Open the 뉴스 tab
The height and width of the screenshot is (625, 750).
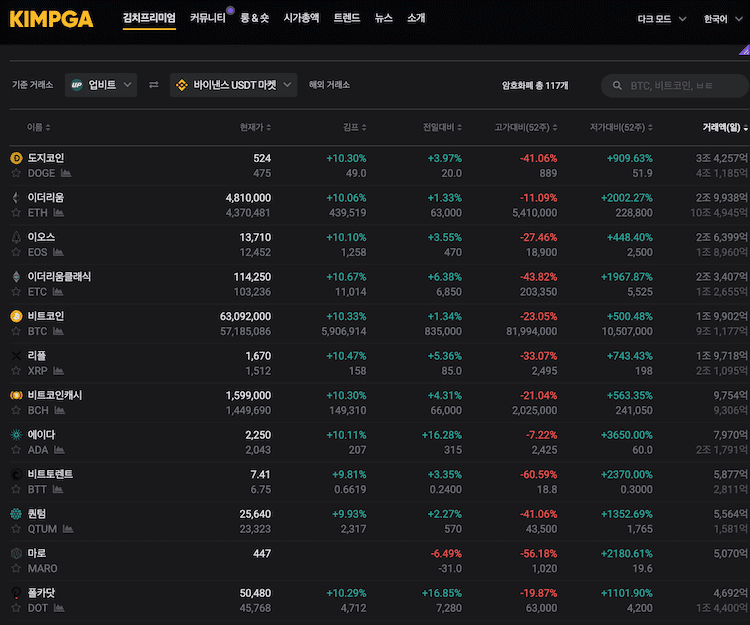pyautogui.click(x=384, y=18)
